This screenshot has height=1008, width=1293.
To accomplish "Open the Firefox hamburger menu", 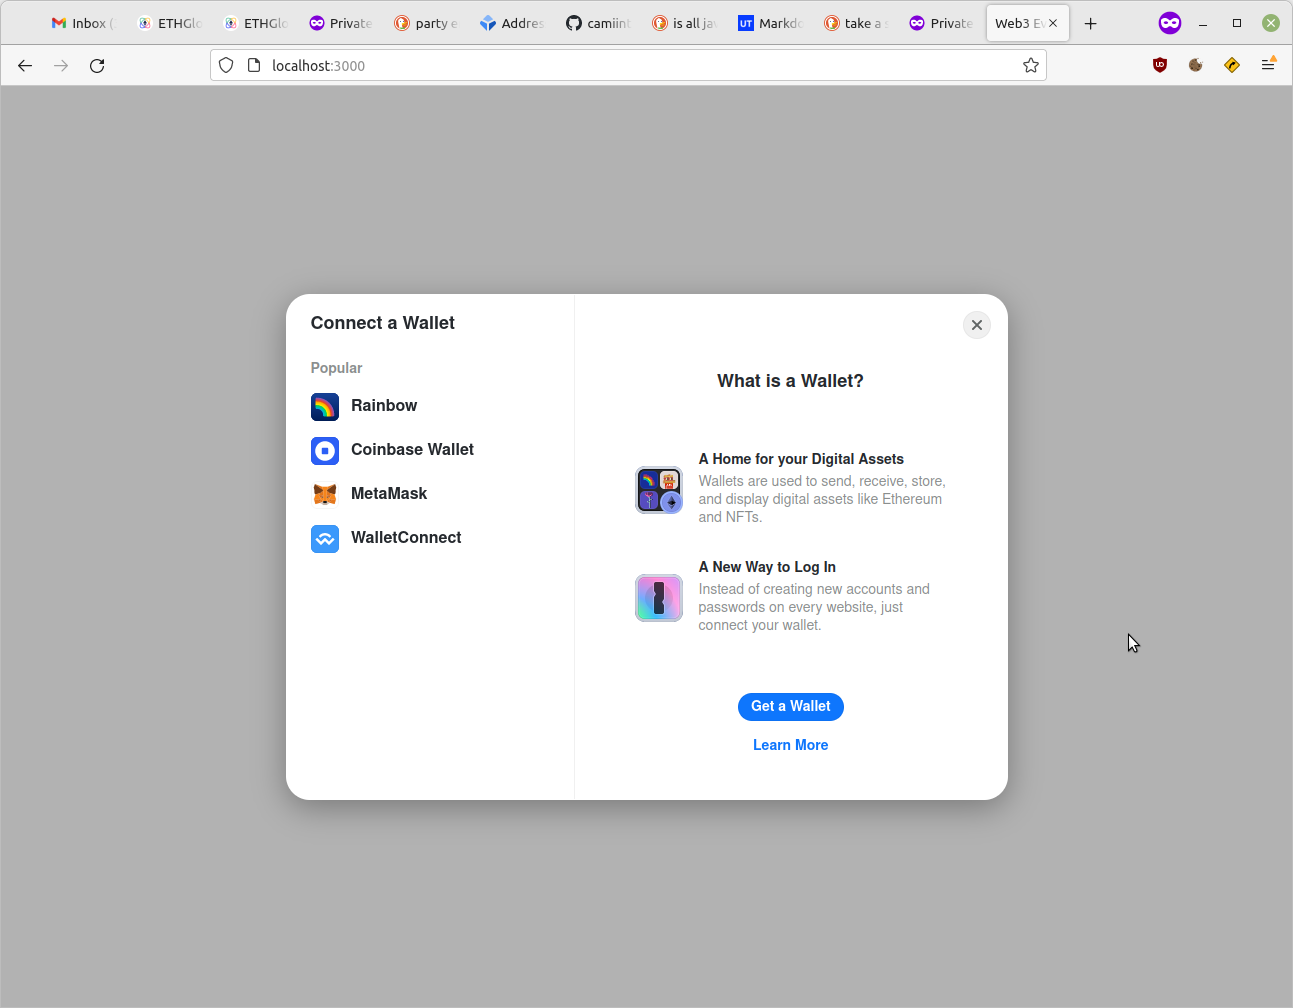I will click(1268, 65).
